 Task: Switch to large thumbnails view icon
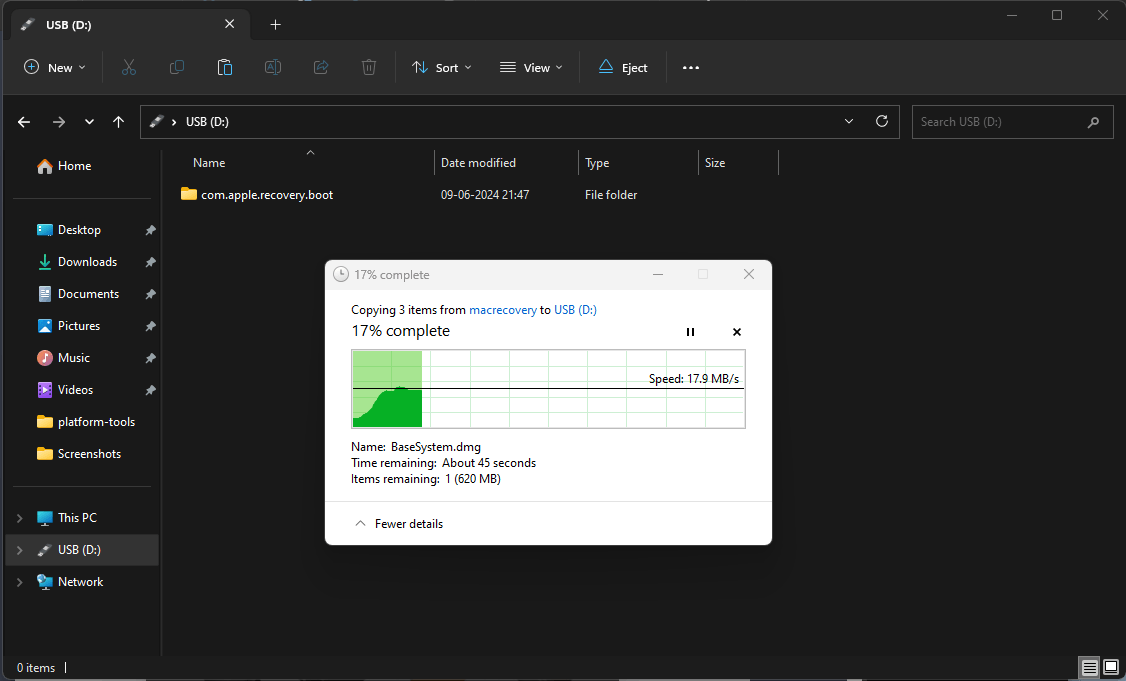click(x=1110, y=667)
